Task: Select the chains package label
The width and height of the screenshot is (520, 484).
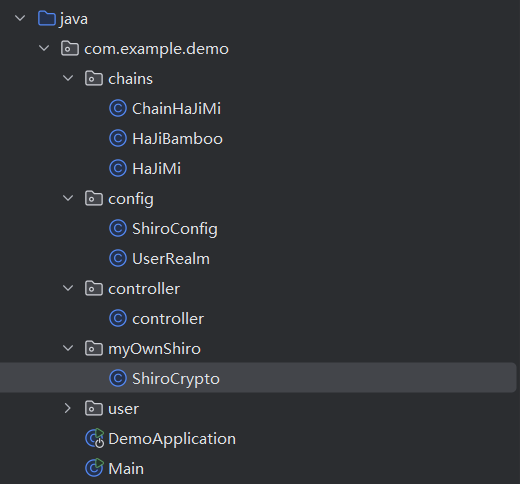Action: pyautogui.click(x=130, y=79)
